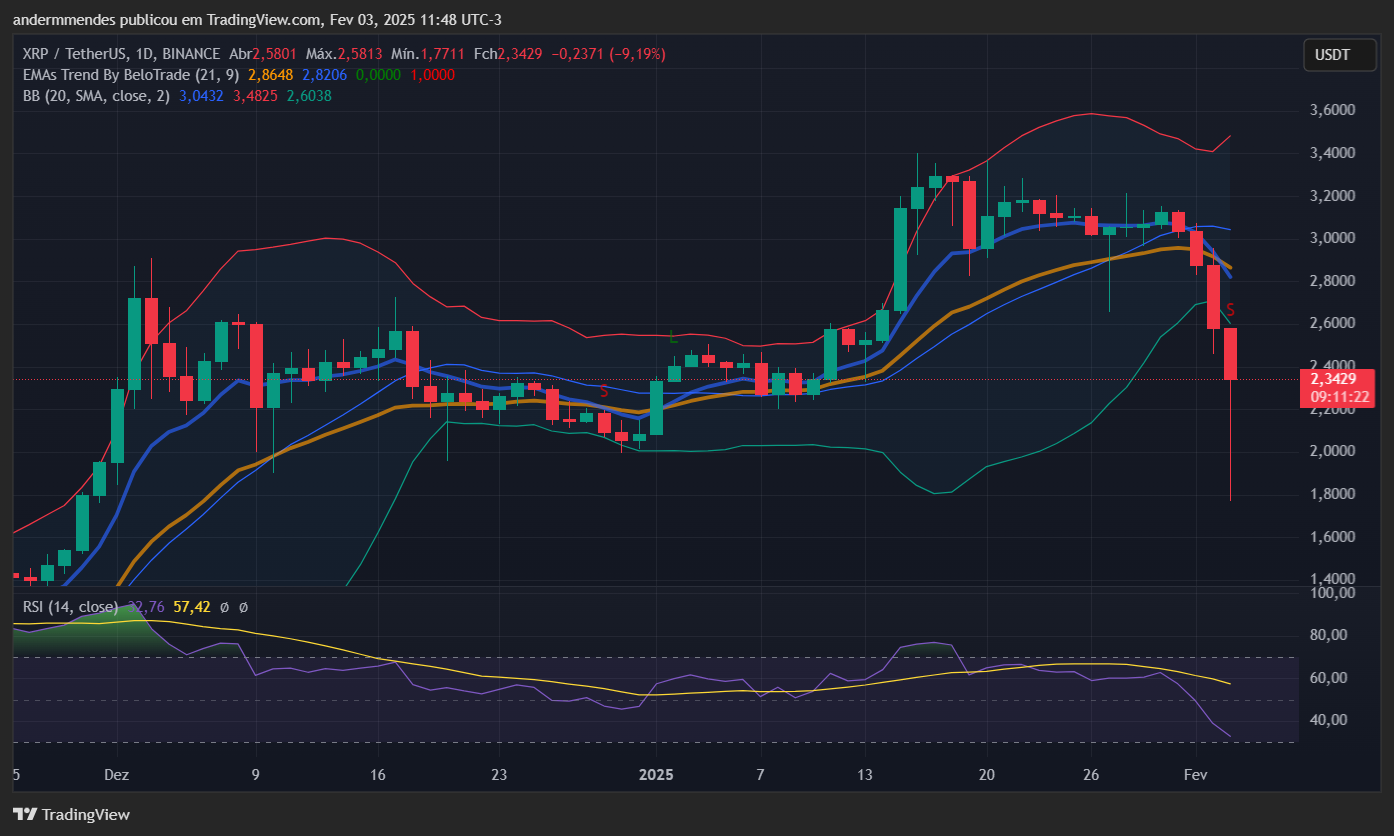1394x836 pixels.
Task: Click the RSI (14, close) indicator legend
Action: [x=70, y=606]
